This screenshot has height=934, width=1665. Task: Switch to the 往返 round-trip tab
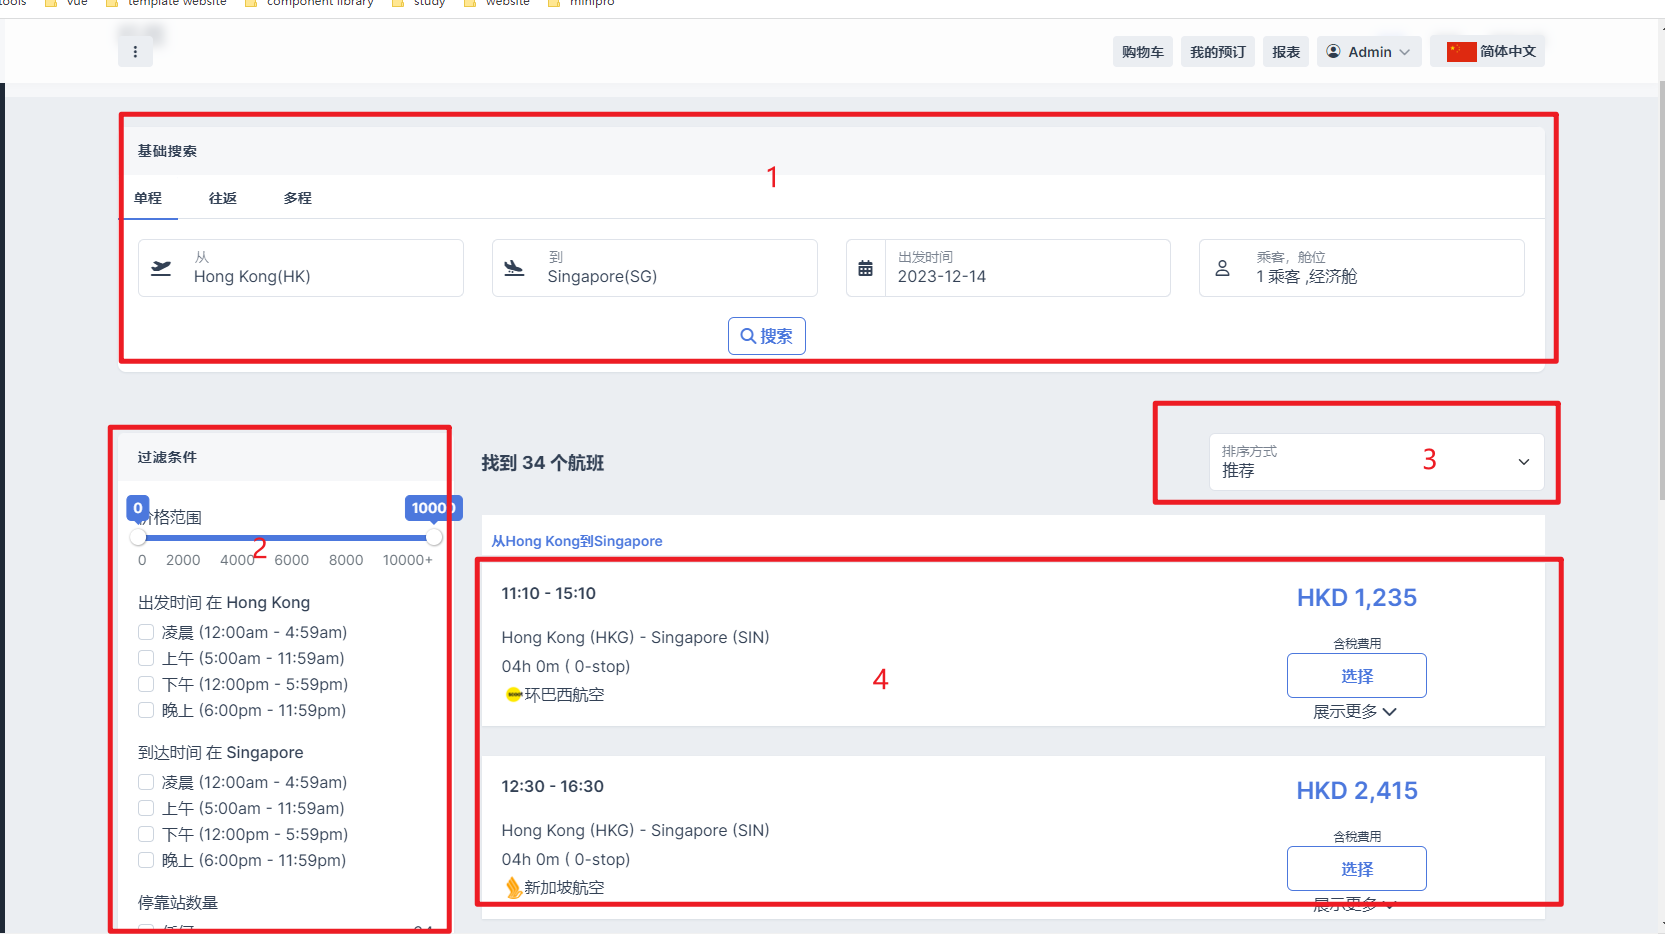point(223,198)
